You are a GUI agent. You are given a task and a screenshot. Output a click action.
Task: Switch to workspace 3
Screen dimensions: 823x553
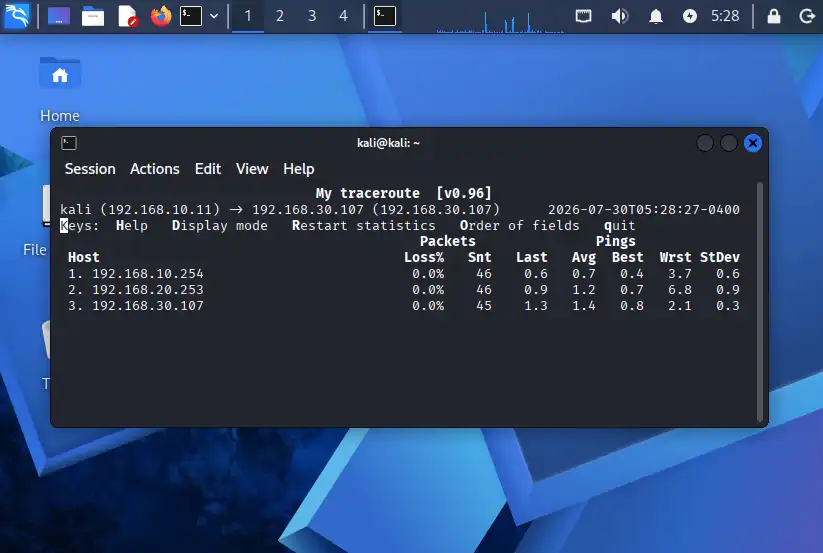312,16
